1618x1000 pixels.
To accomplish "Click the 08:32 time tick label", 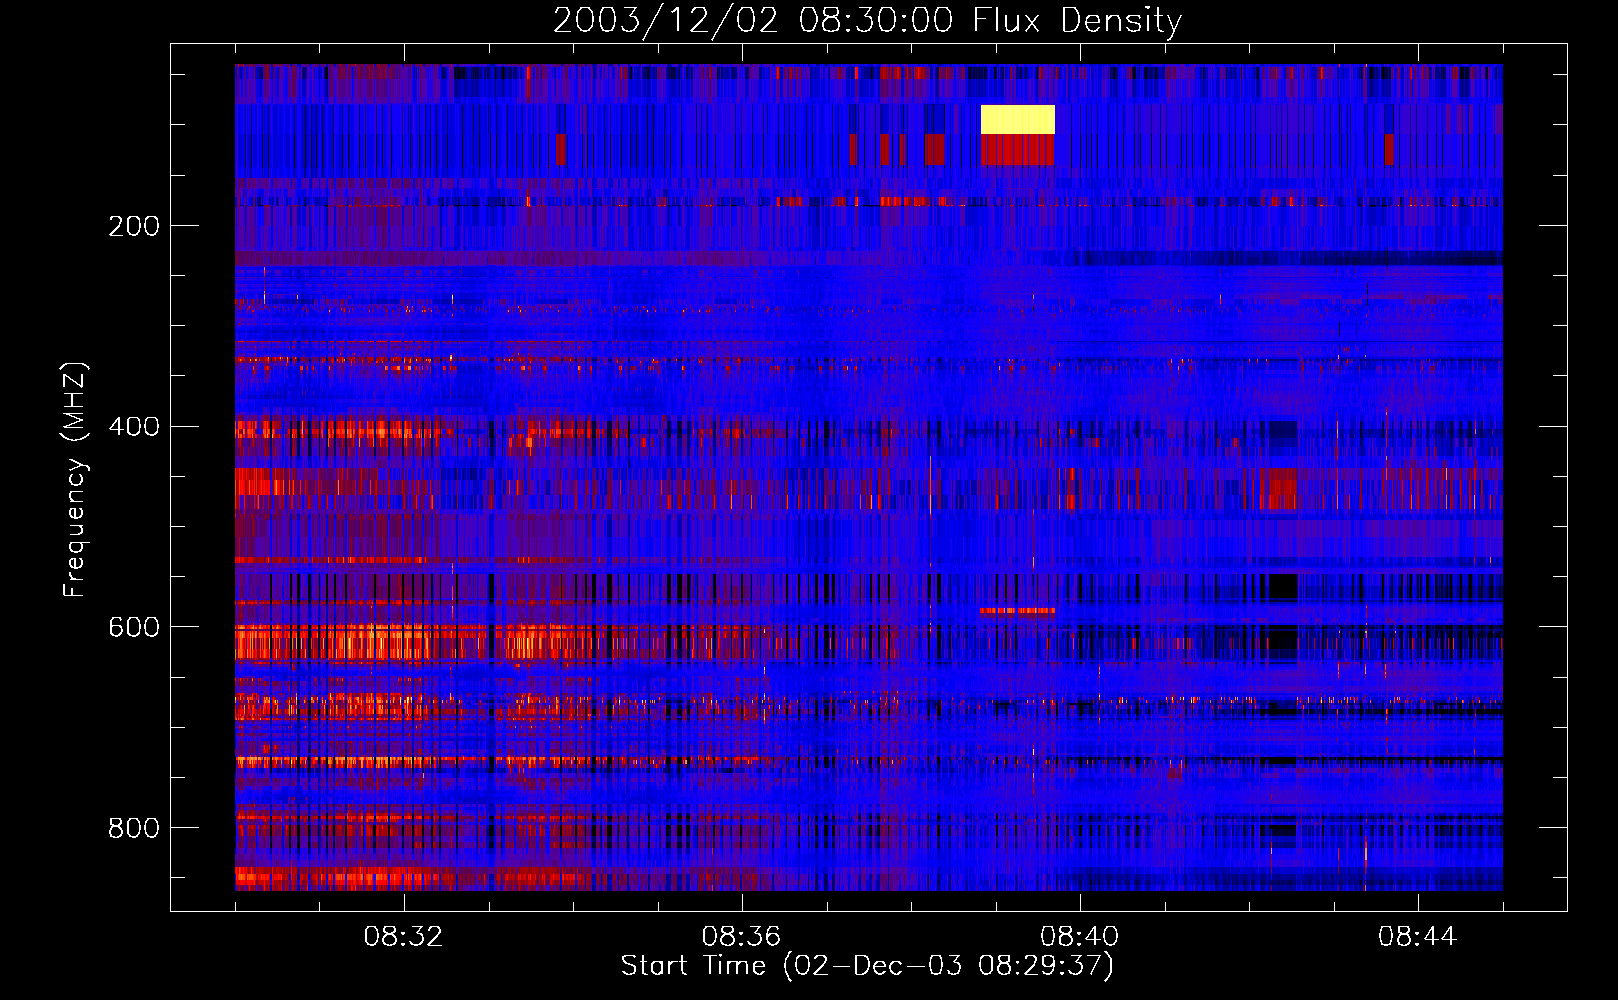I will pyautogui.click(x=404, y=937).
